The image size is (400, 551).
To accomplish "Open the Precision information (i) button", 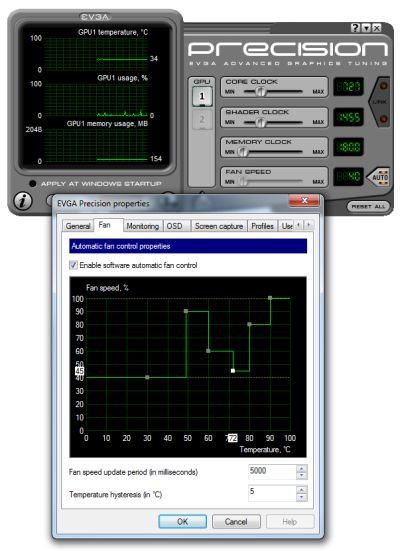I will pyautogui.click(x=23, y=201).
